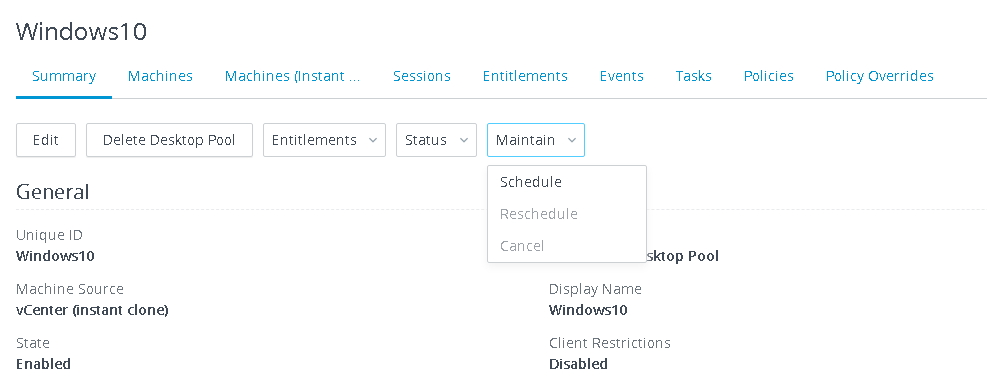View the Entitlements tab
This screenshot has width=987, height=386.
coord(525,76)
